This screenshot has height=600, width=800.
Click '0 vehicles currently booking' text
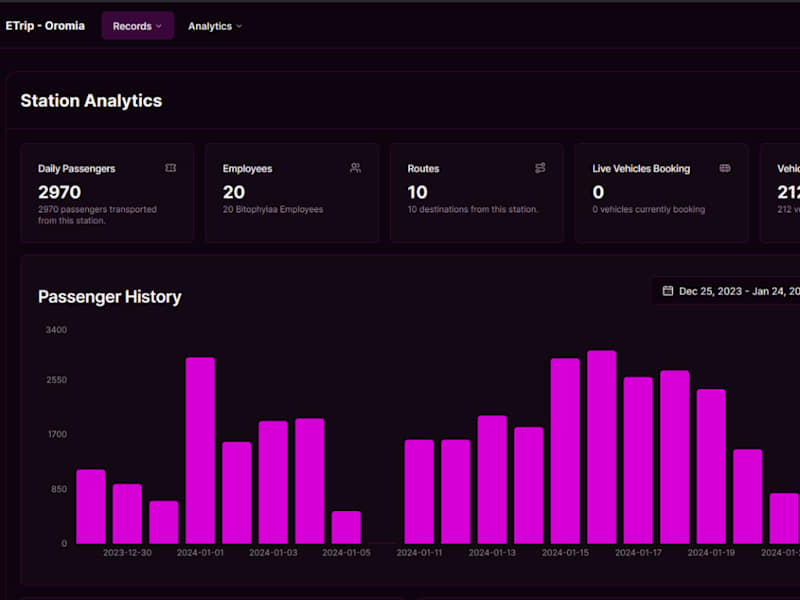[648, 209]
